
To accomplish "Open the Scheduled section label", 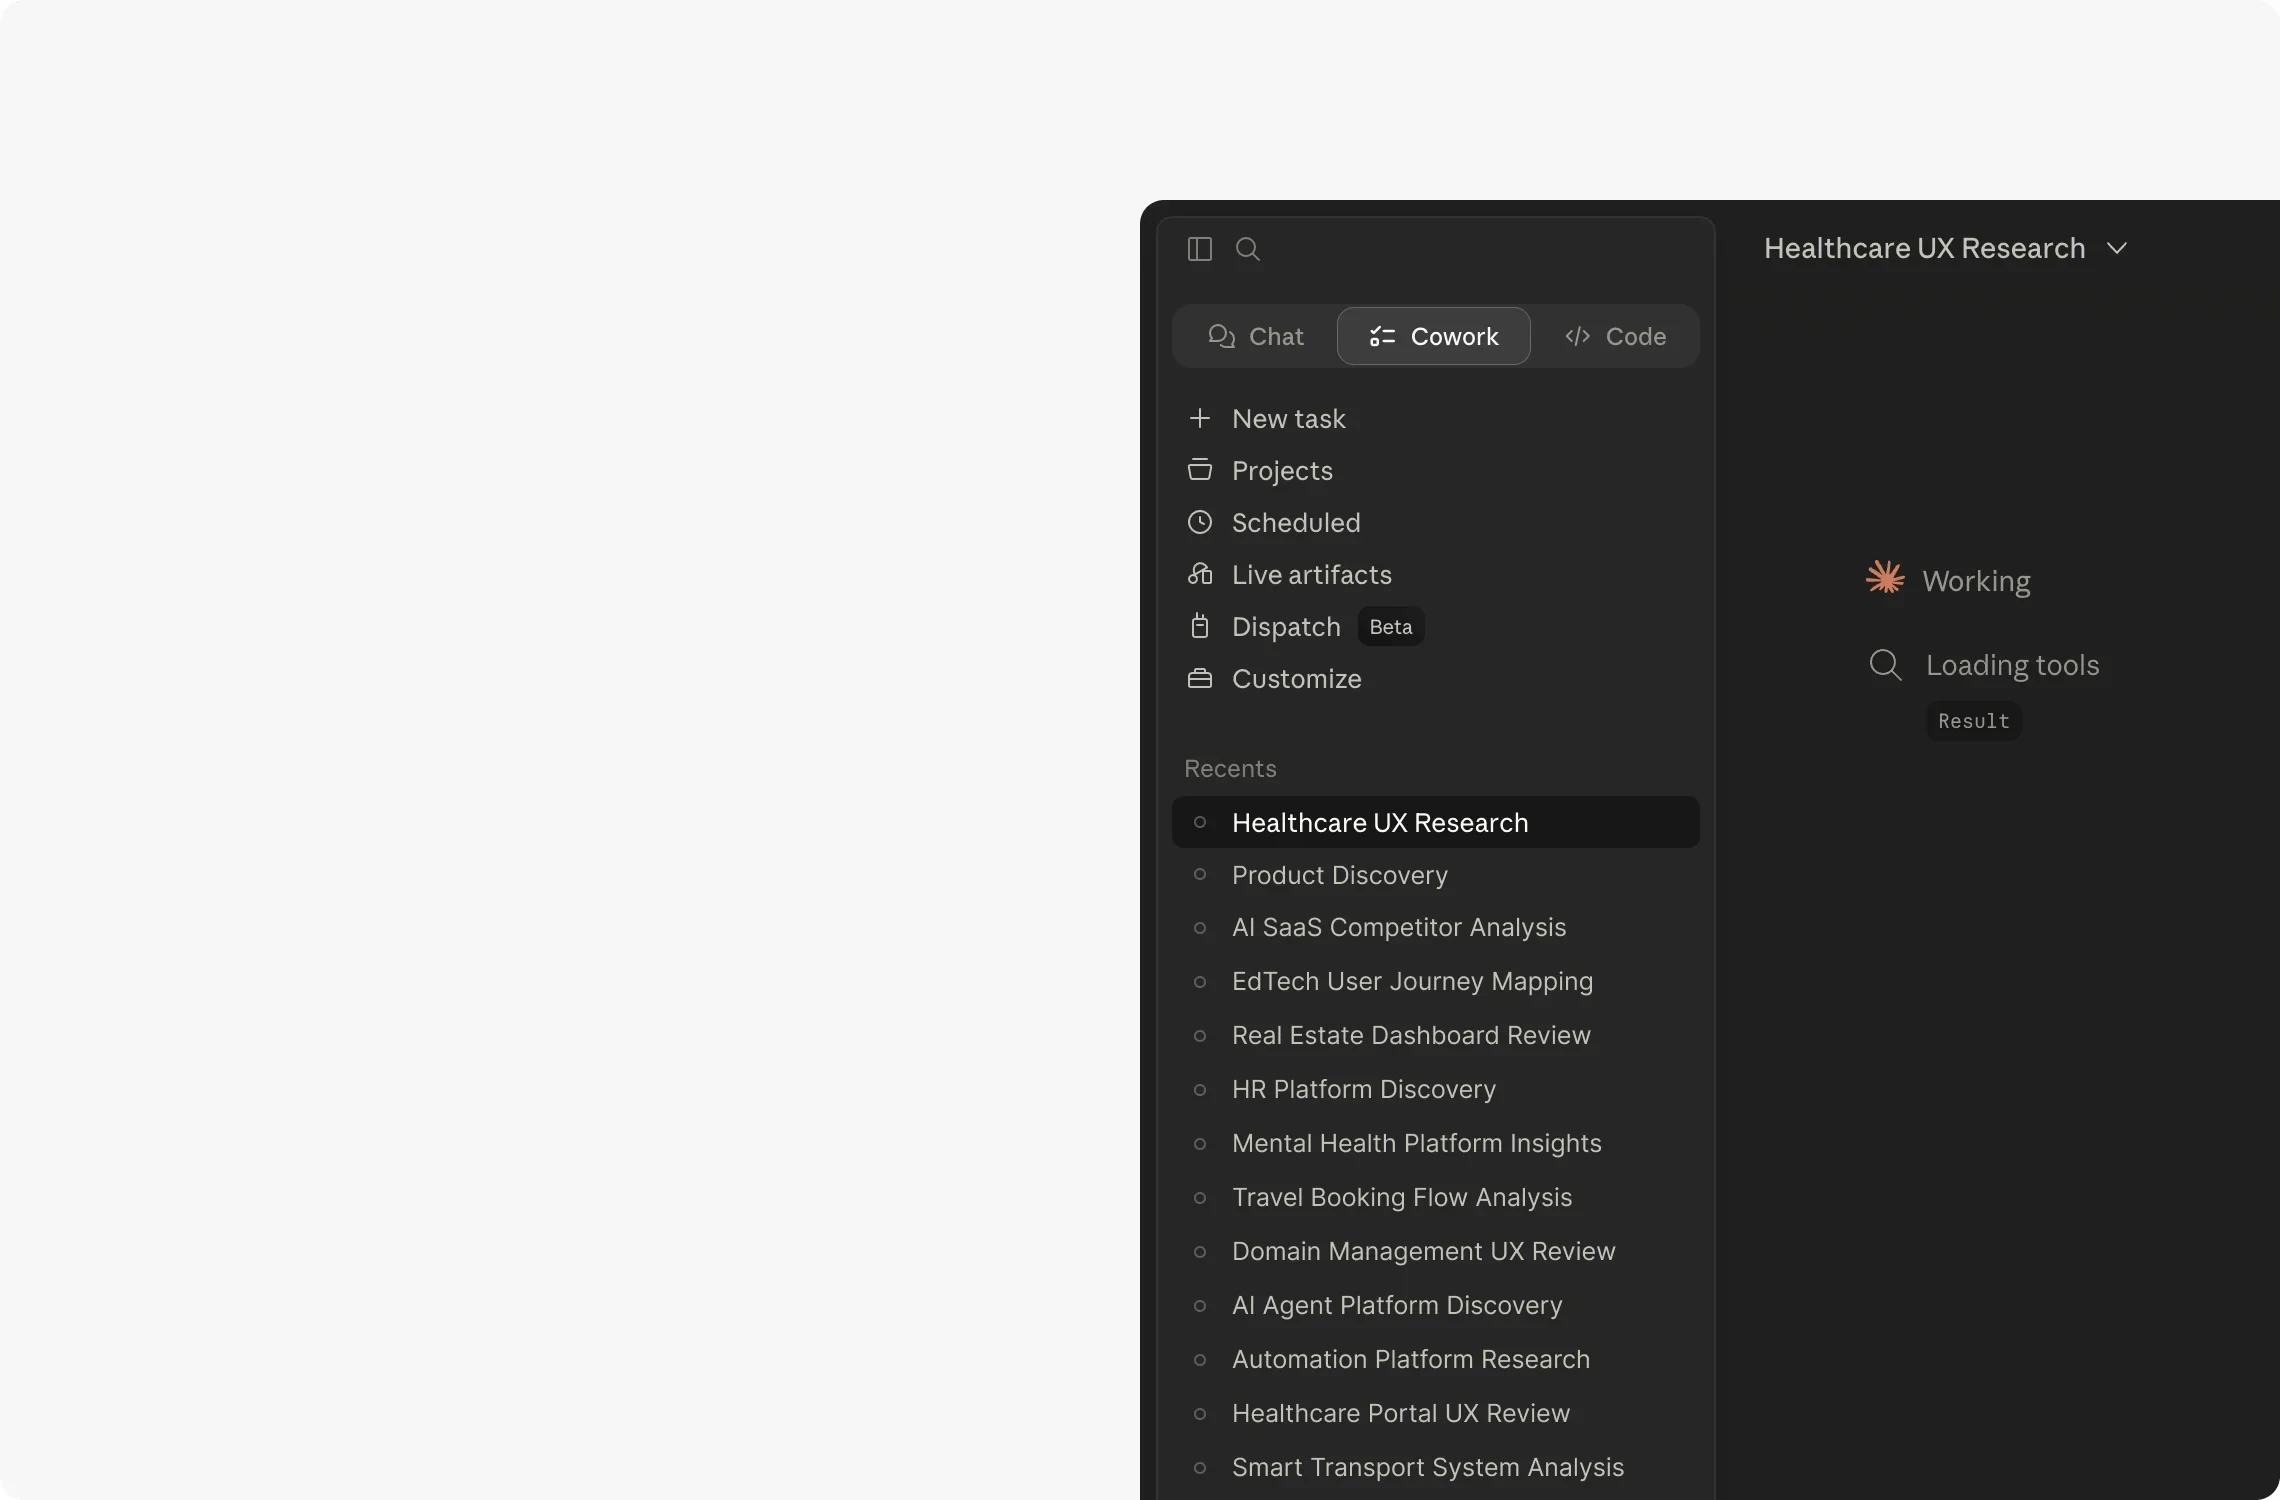I will [1296, 523].
